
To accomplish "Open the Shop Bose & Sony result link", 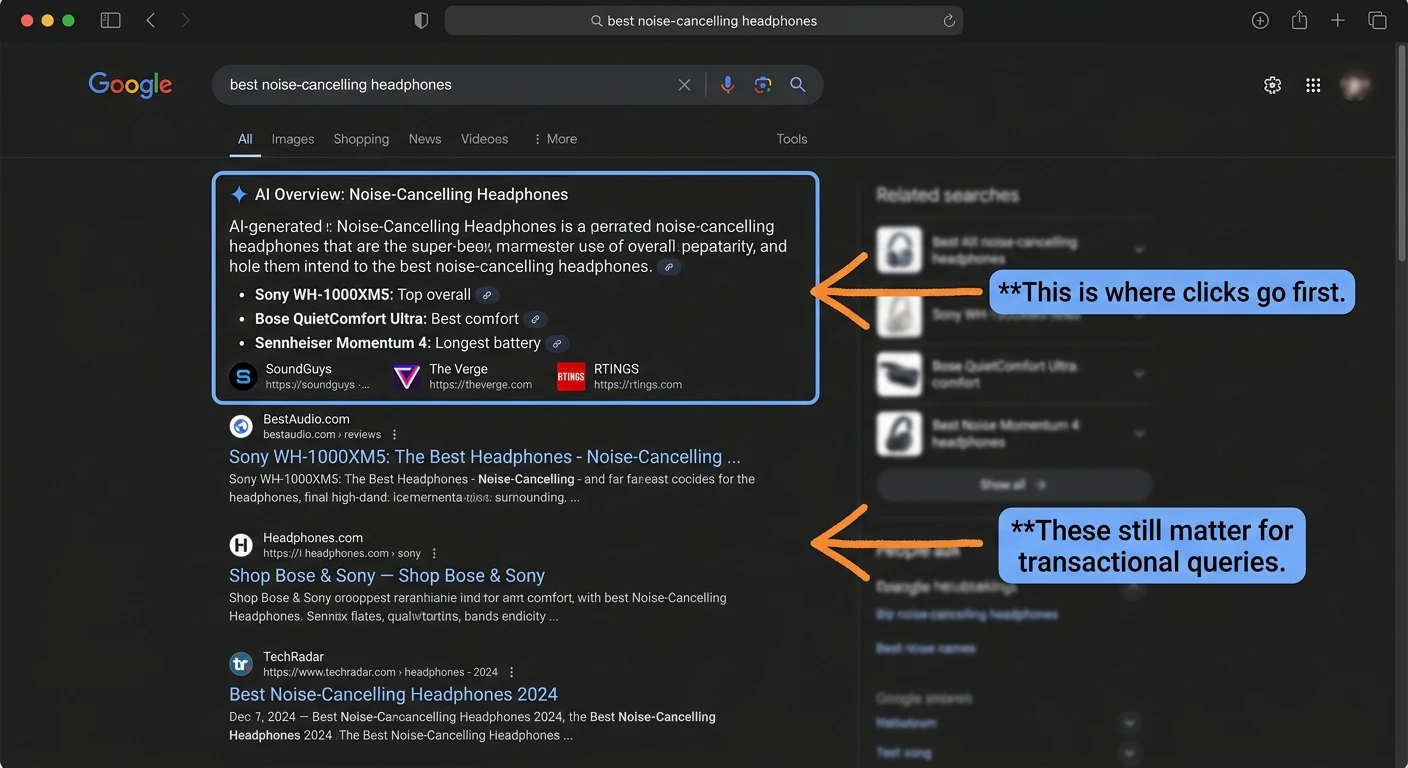I will tap(387, 576).
